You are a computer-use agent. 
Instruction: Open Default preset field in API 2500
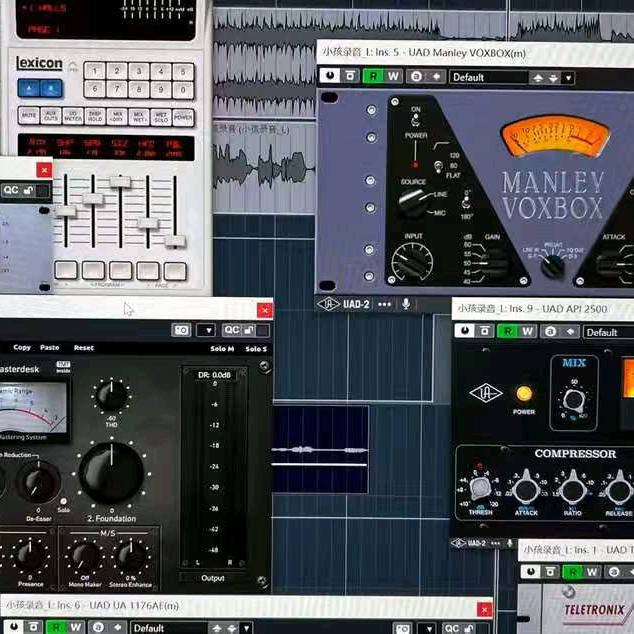[608, 332]
